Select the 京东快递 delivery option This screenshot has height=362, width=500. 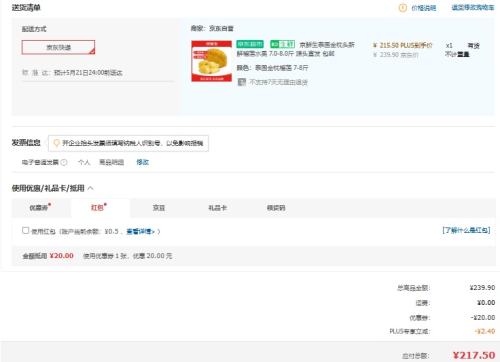click(58, 47)
